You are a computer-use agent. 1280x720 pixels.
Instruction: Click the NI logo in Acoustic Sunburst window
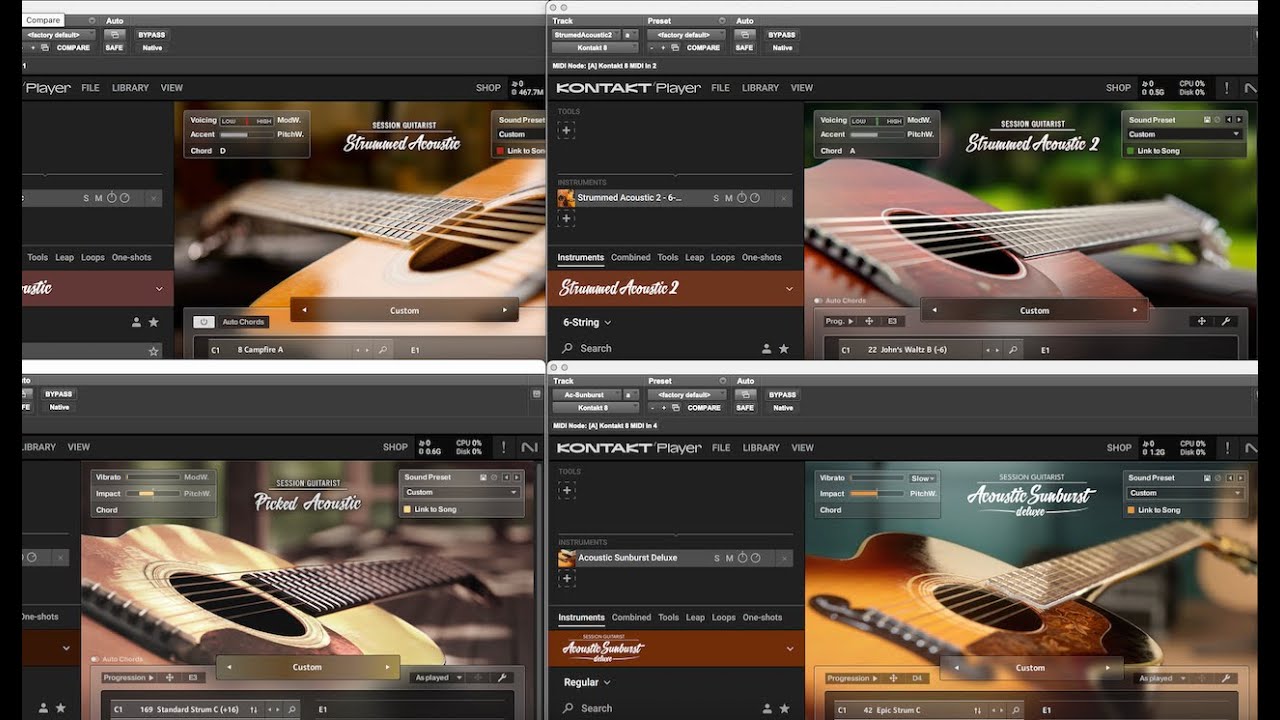coord(1250,448)
